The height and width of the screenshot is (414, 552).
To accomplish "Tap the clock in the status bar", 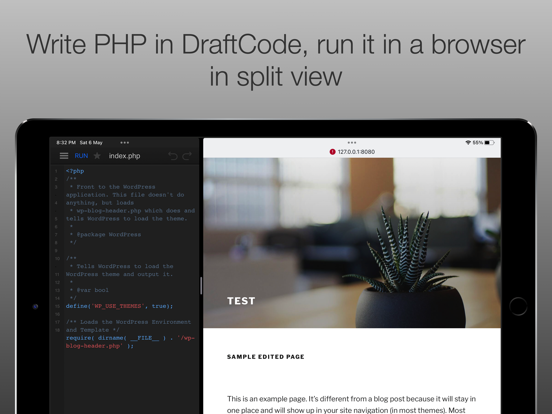I will tap(66, 143).
